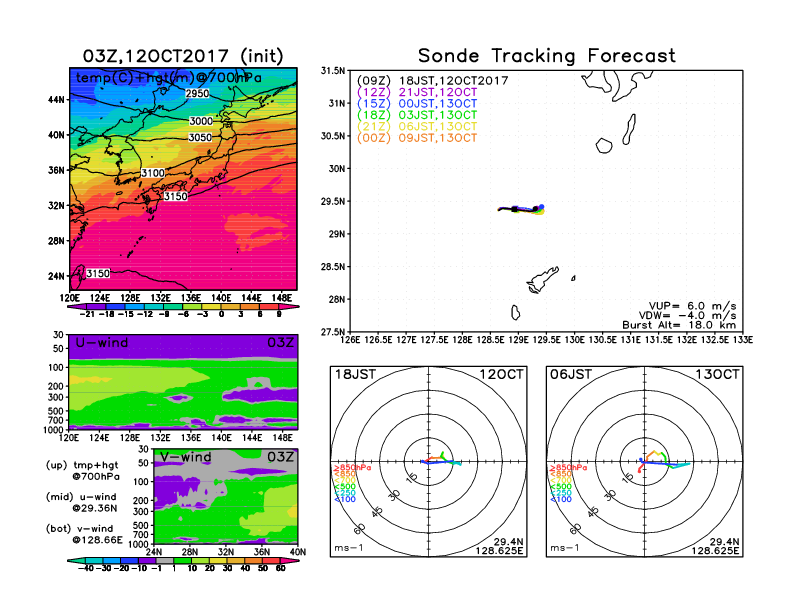The image size is (792, 612).
Task: Click the '29.5N' latitude label on sonde map
Action: point(333,201)
